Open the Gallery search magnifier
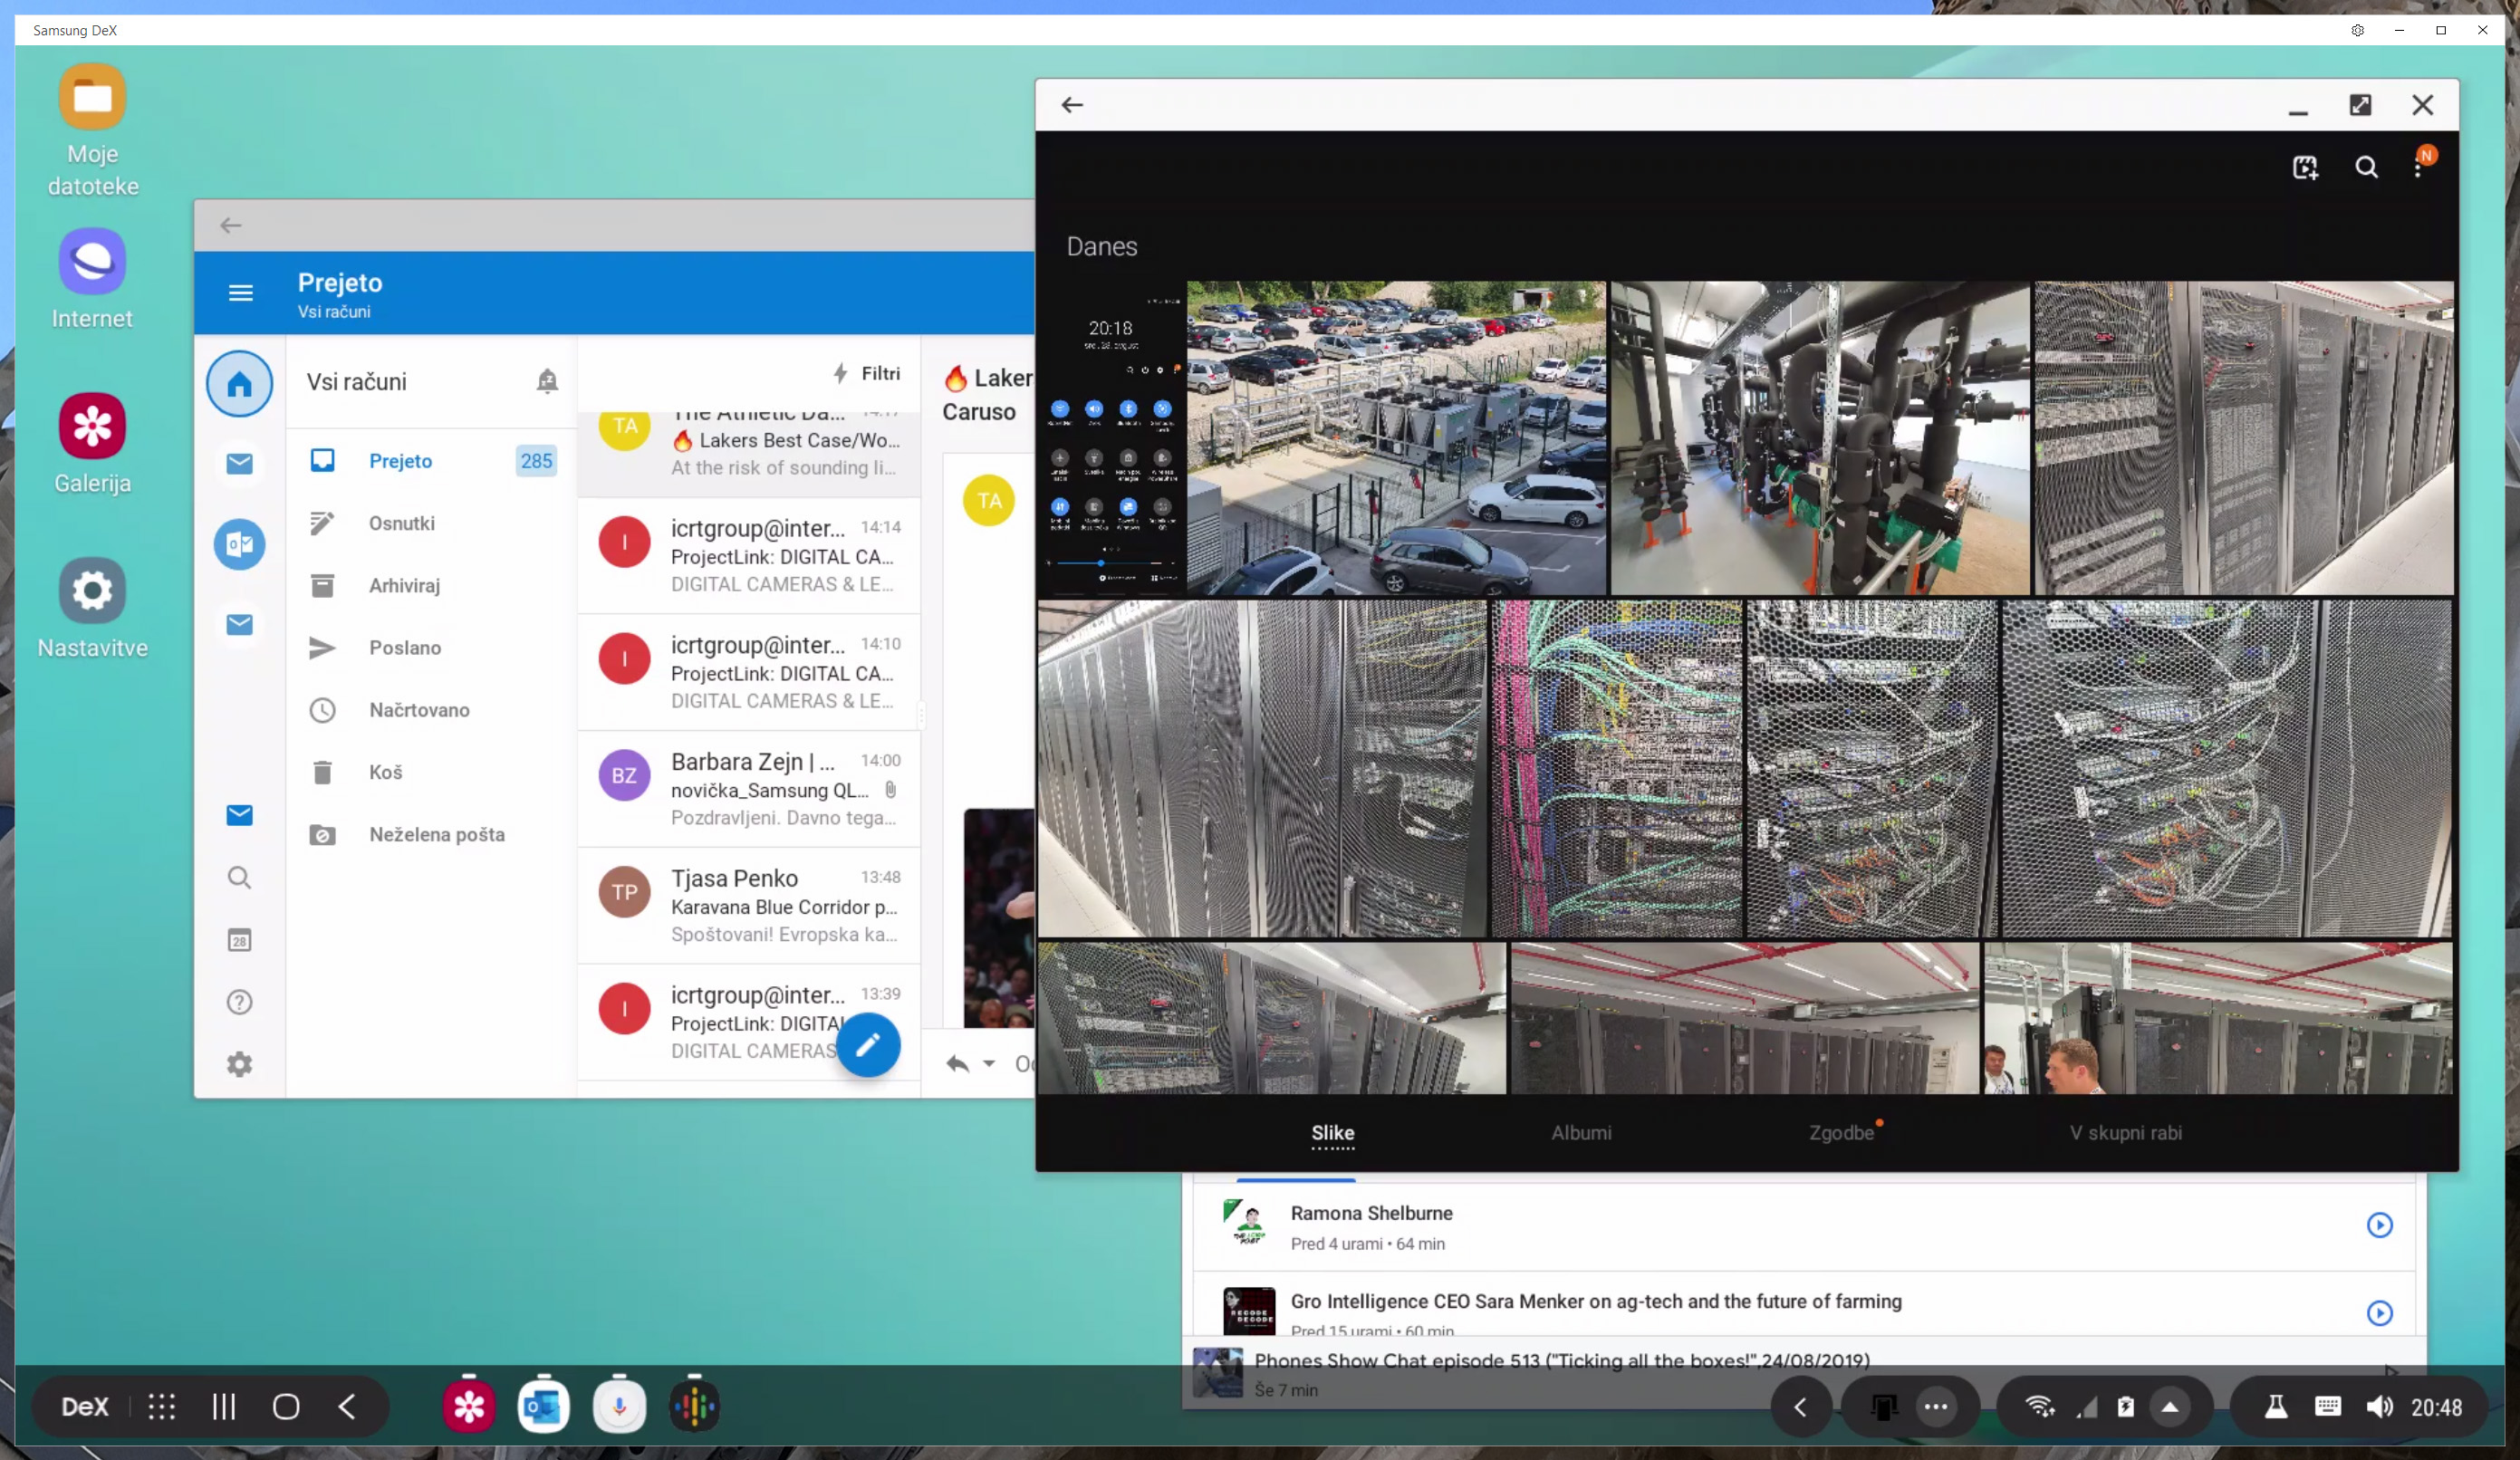The width and height of the screenshot is (2520, 1460). click(x=2366, y=167)
